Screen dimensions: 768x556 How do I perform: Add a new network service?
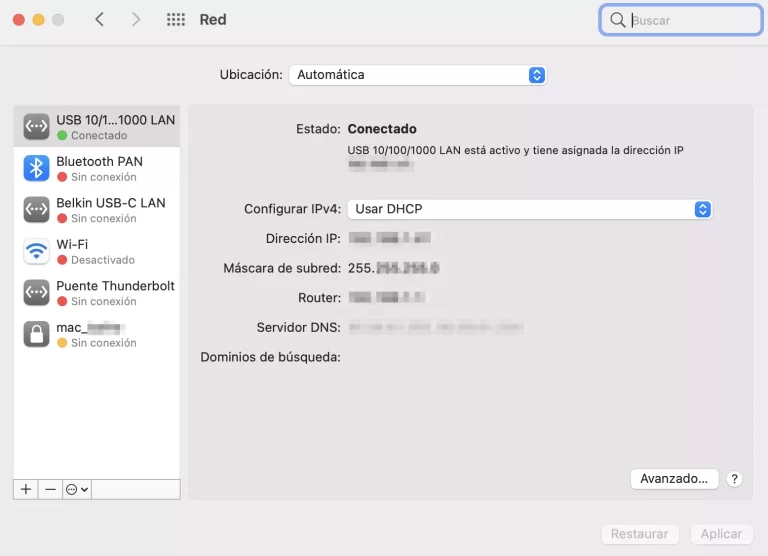(x=26, y=489)
